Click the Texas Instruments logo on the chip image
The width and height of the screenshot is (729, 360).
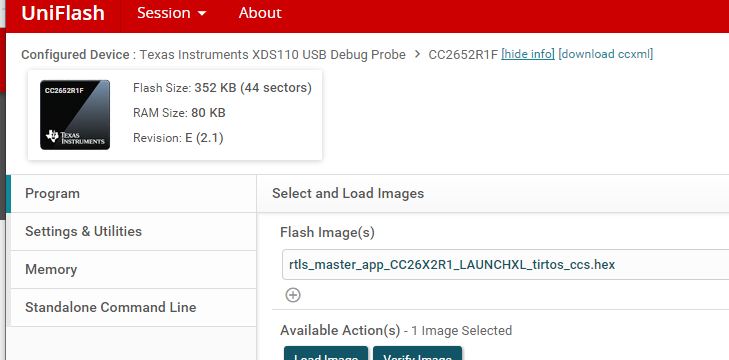tap(75, 137)
